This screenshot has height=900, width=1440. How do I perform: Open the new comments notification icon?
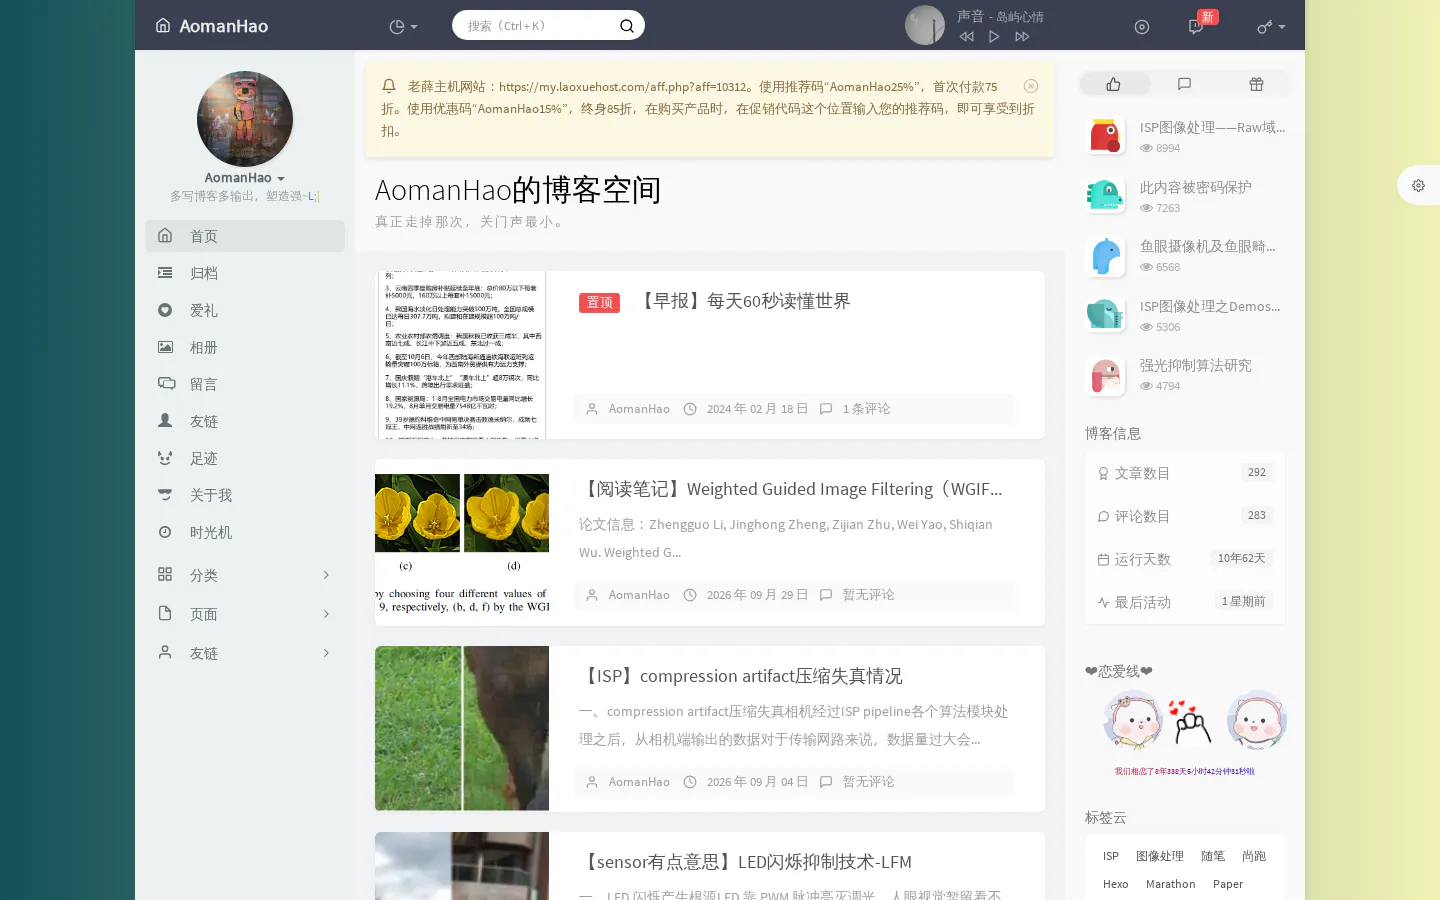click(1196, 27)
